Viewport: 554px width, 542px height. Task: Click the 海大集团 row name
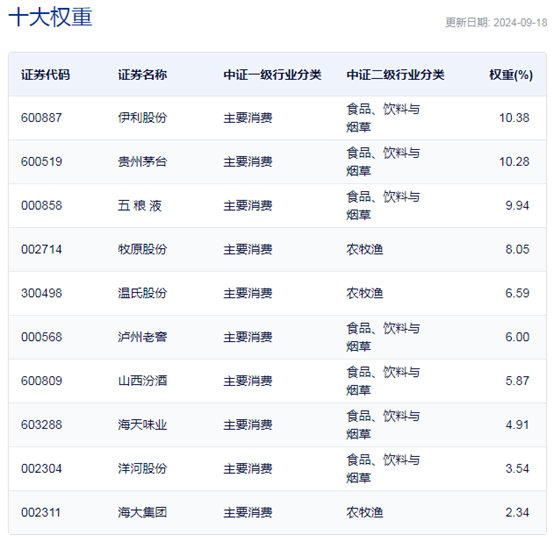click(x=142, y=513)
